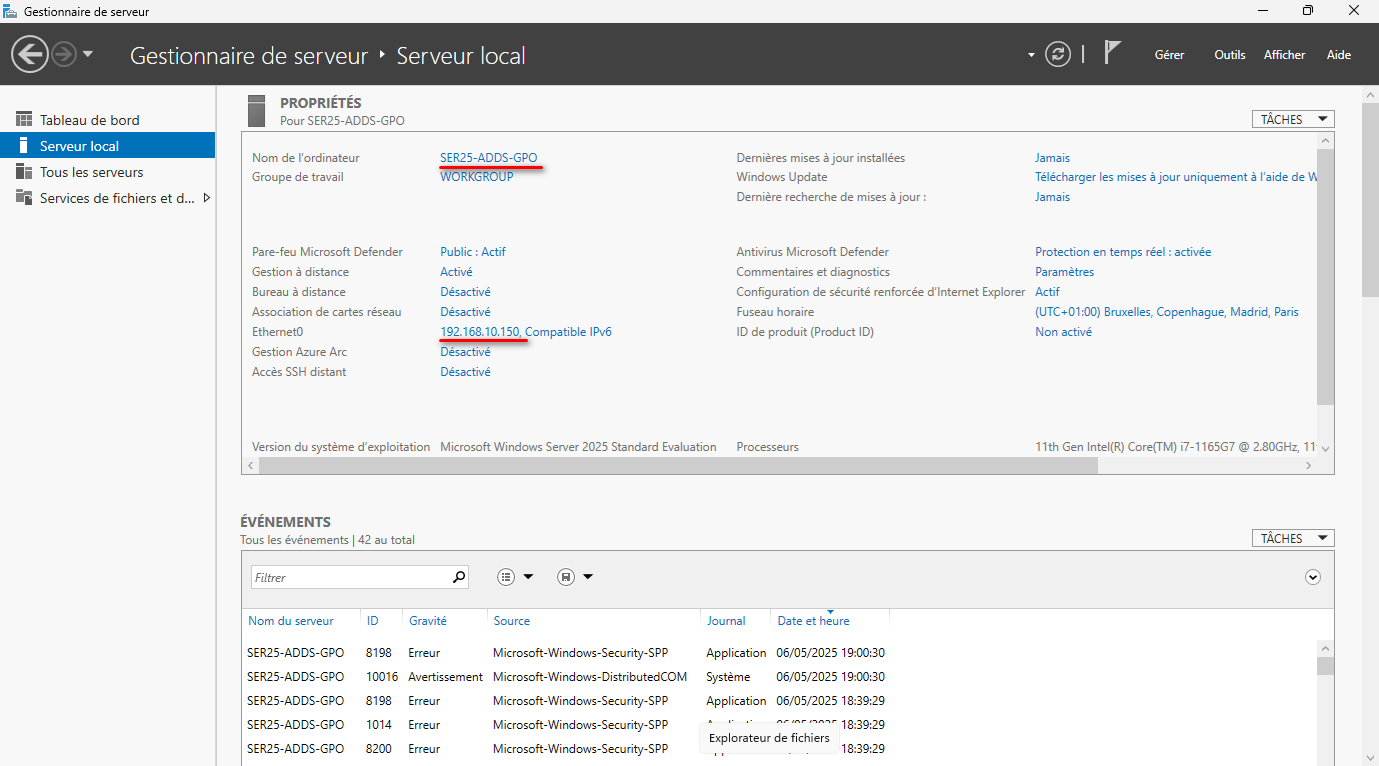
Task: Click the forward navigation arrow
Action: pos(64,54)
